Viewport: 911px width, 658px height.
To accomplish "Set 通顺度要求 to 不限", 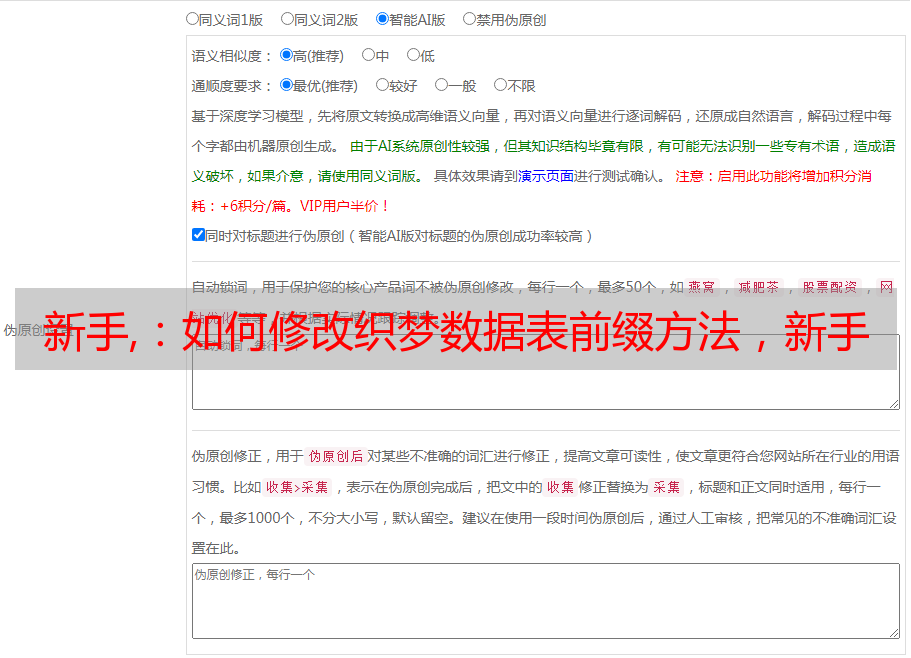I will pyautogui.click(x=500, y=85).
